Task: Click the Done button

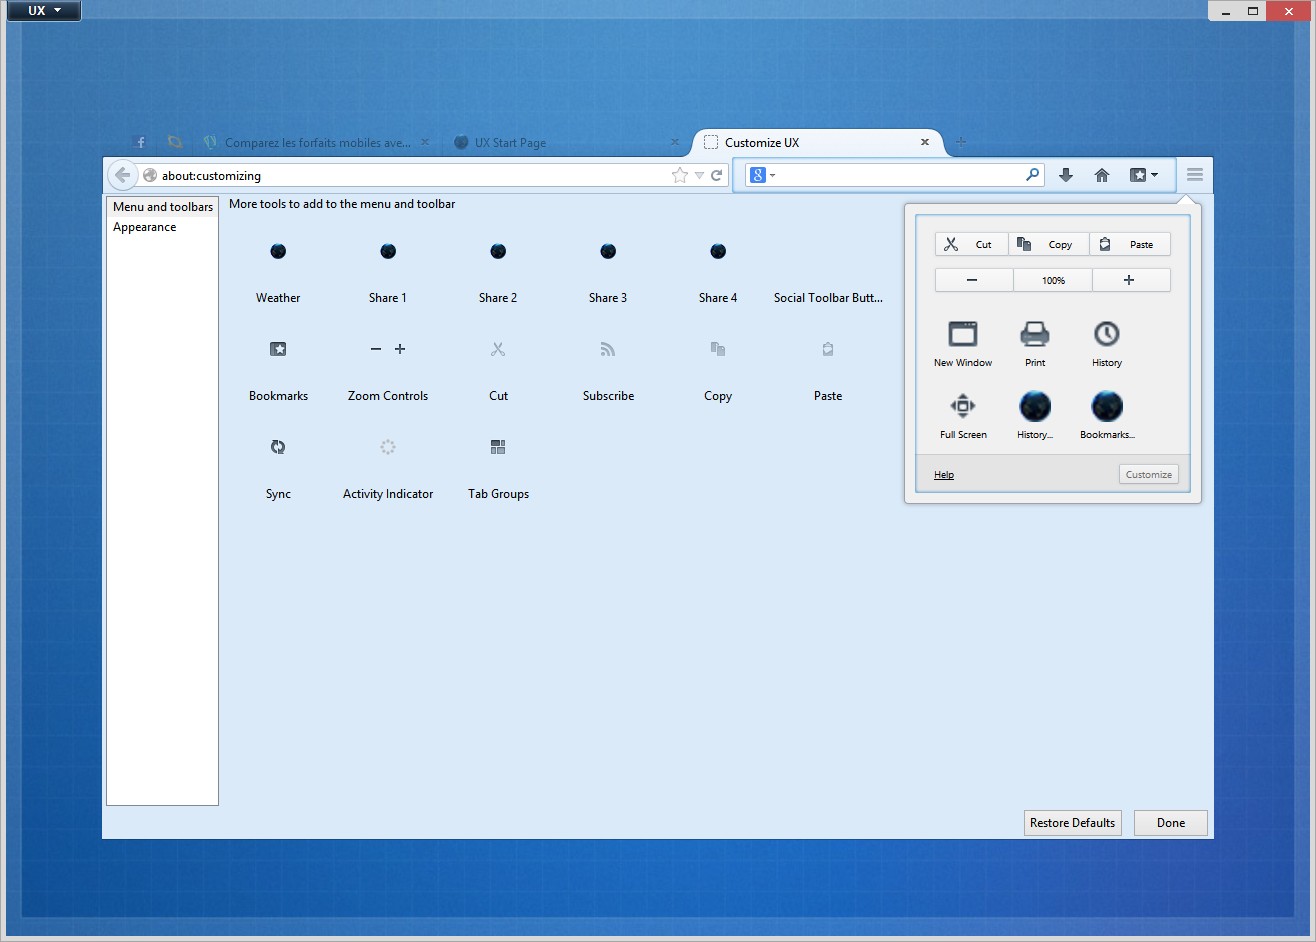Action: click(1170, 823)
